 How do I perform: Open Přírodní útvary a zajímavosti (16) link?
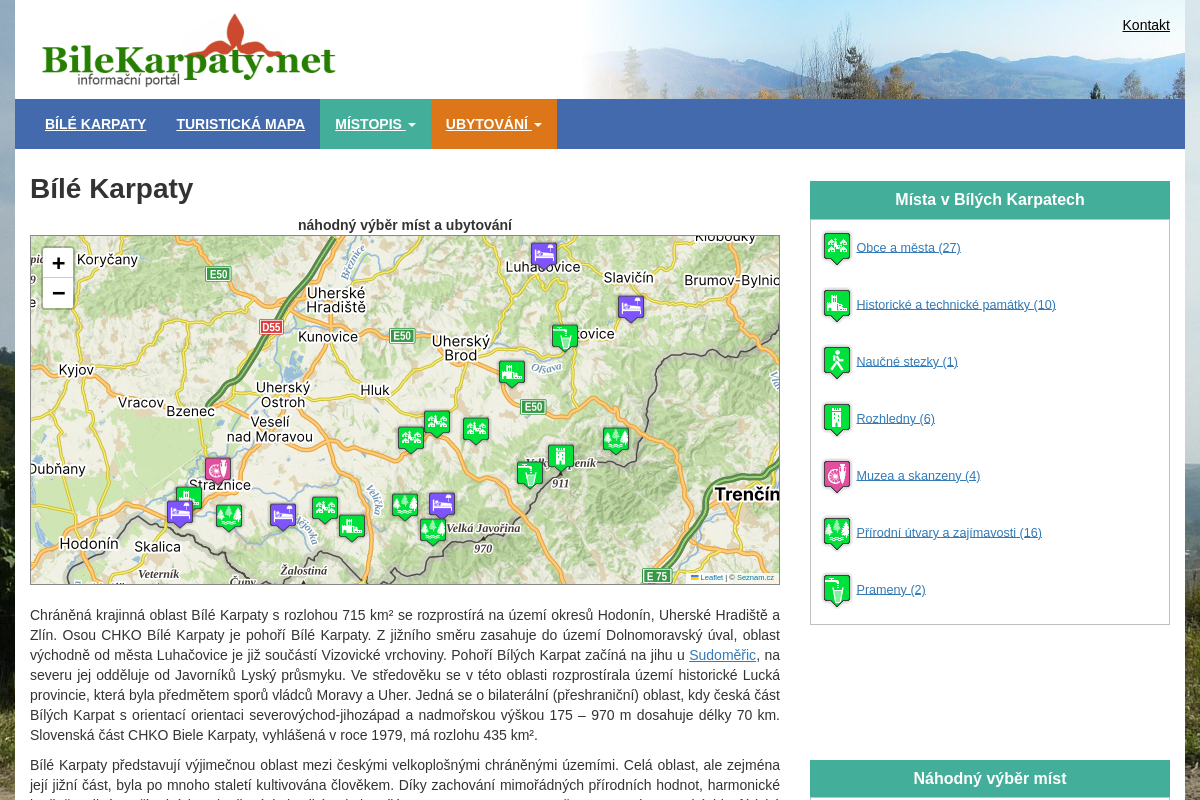[949, 532]
